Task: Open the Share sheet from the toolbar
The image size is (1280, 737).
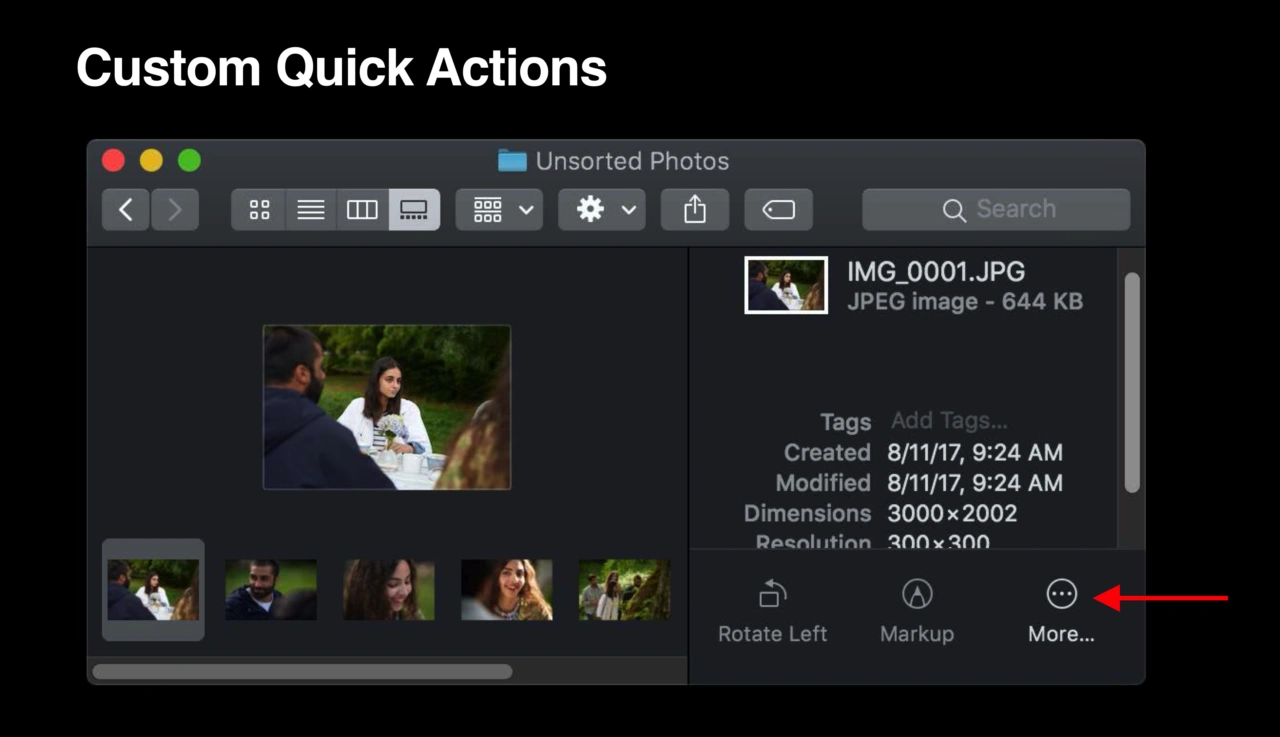Action: [x=695, y=209]
